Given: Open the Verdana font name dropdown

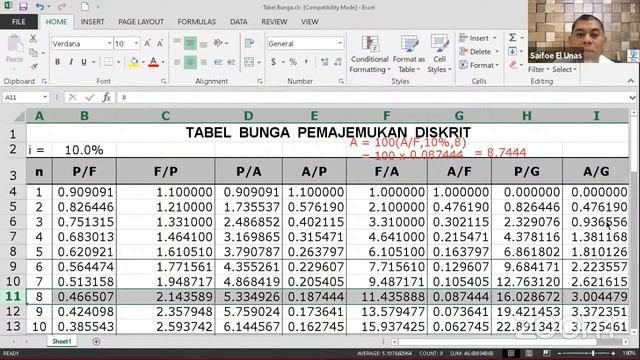Looking at the screenshot, I should click(x=109, y=43).
